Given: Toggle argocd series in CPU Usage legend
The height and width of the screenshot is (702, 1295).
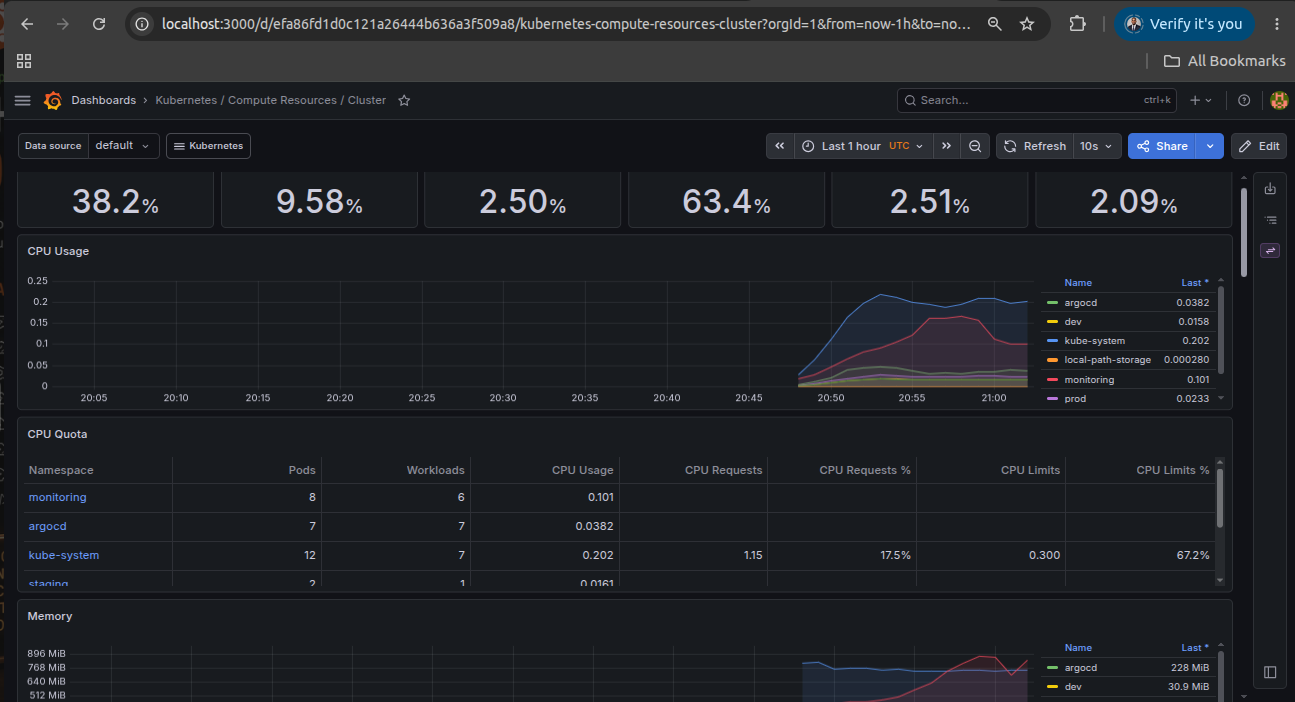Looking at the screenshot, I should click(x=1081, y=302).
